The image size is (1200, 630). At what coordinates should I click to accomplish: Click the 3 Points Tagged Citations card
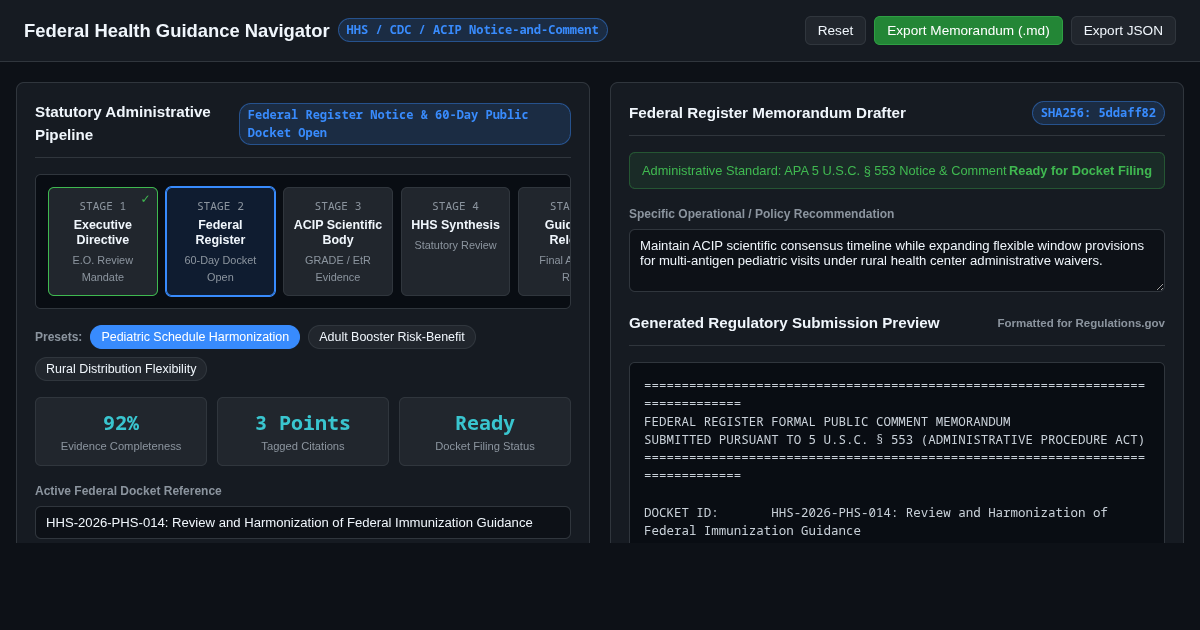point(303,432)
